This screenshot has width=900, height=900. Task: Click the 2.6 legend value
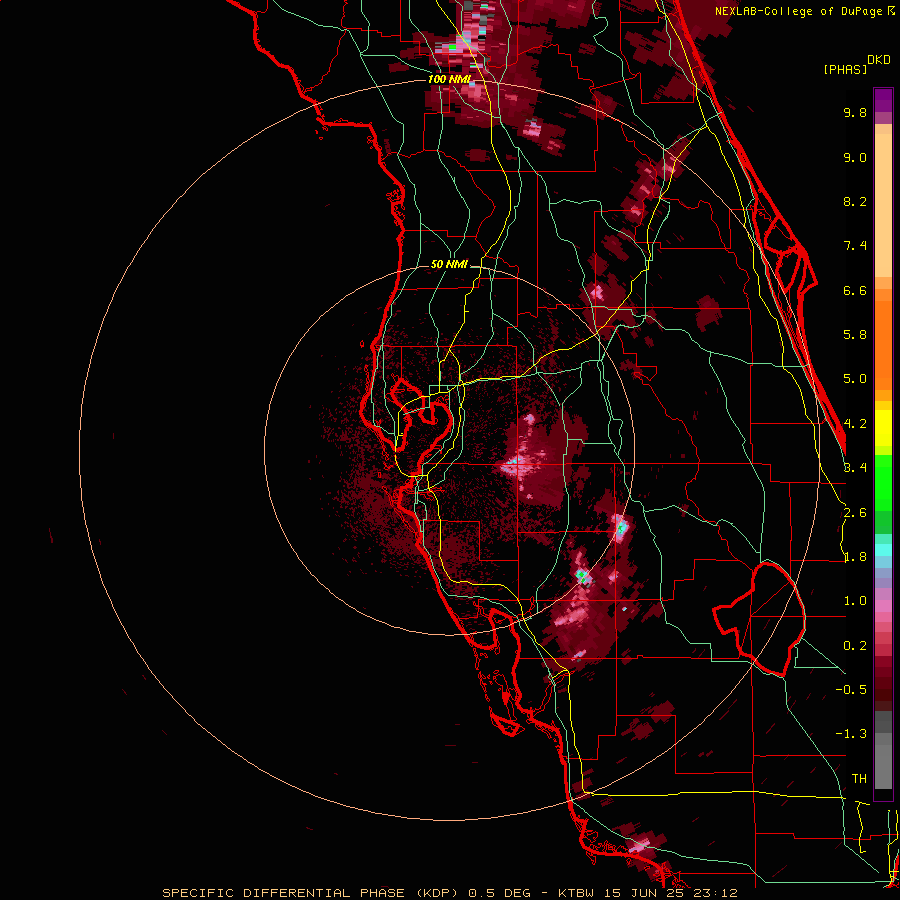[855, 513]
